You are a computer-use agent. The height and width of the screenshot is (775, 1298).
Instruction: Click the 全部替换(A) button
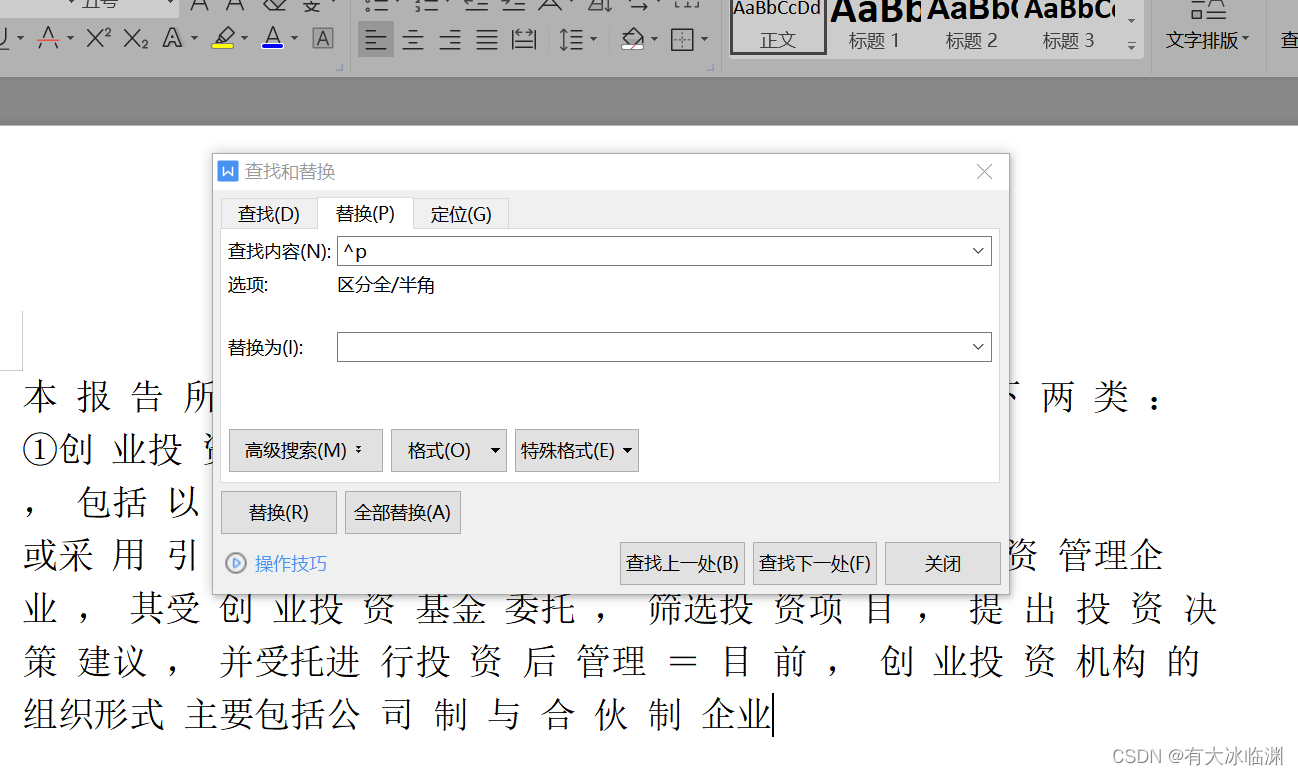(403, 513)
